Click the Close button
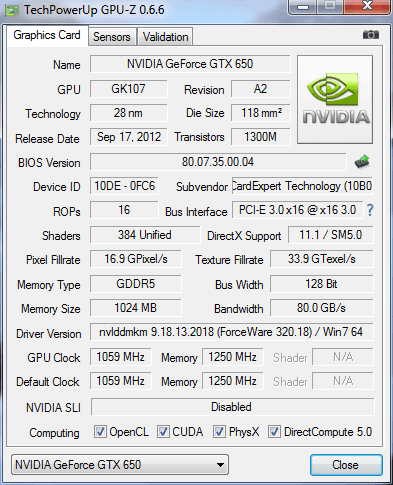This screenshot has height=485, width=393. click(x=346, y=465)
